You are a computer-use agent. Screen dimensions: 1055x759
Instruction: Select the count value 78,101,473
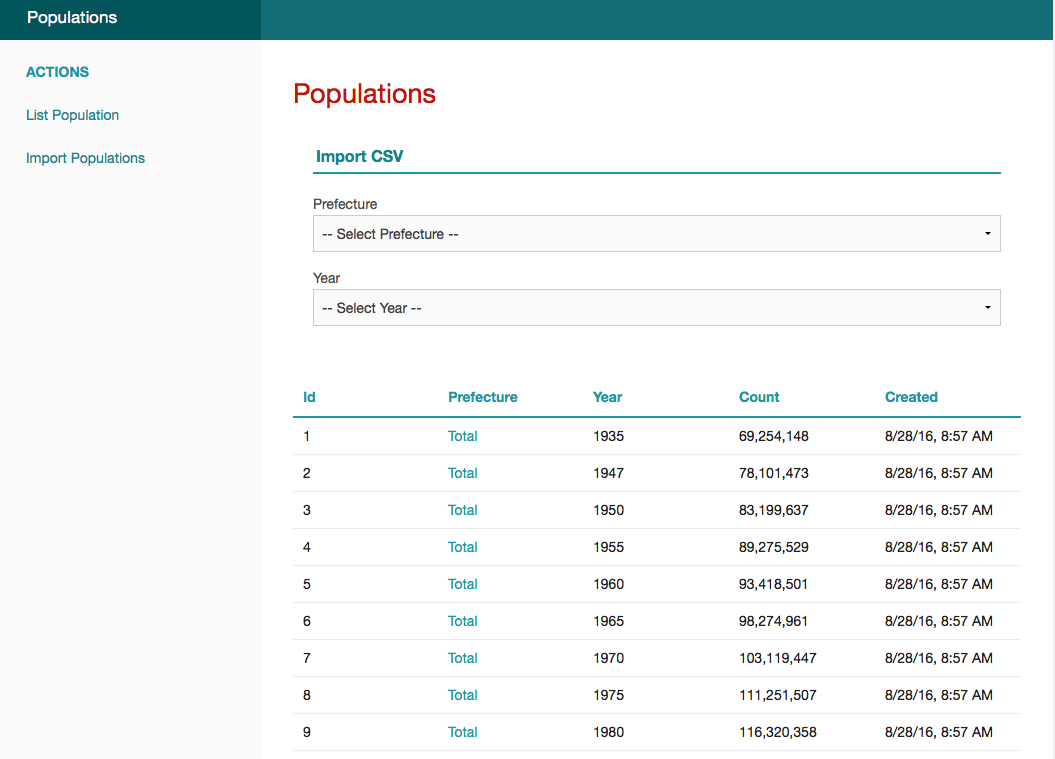(774, 473)
